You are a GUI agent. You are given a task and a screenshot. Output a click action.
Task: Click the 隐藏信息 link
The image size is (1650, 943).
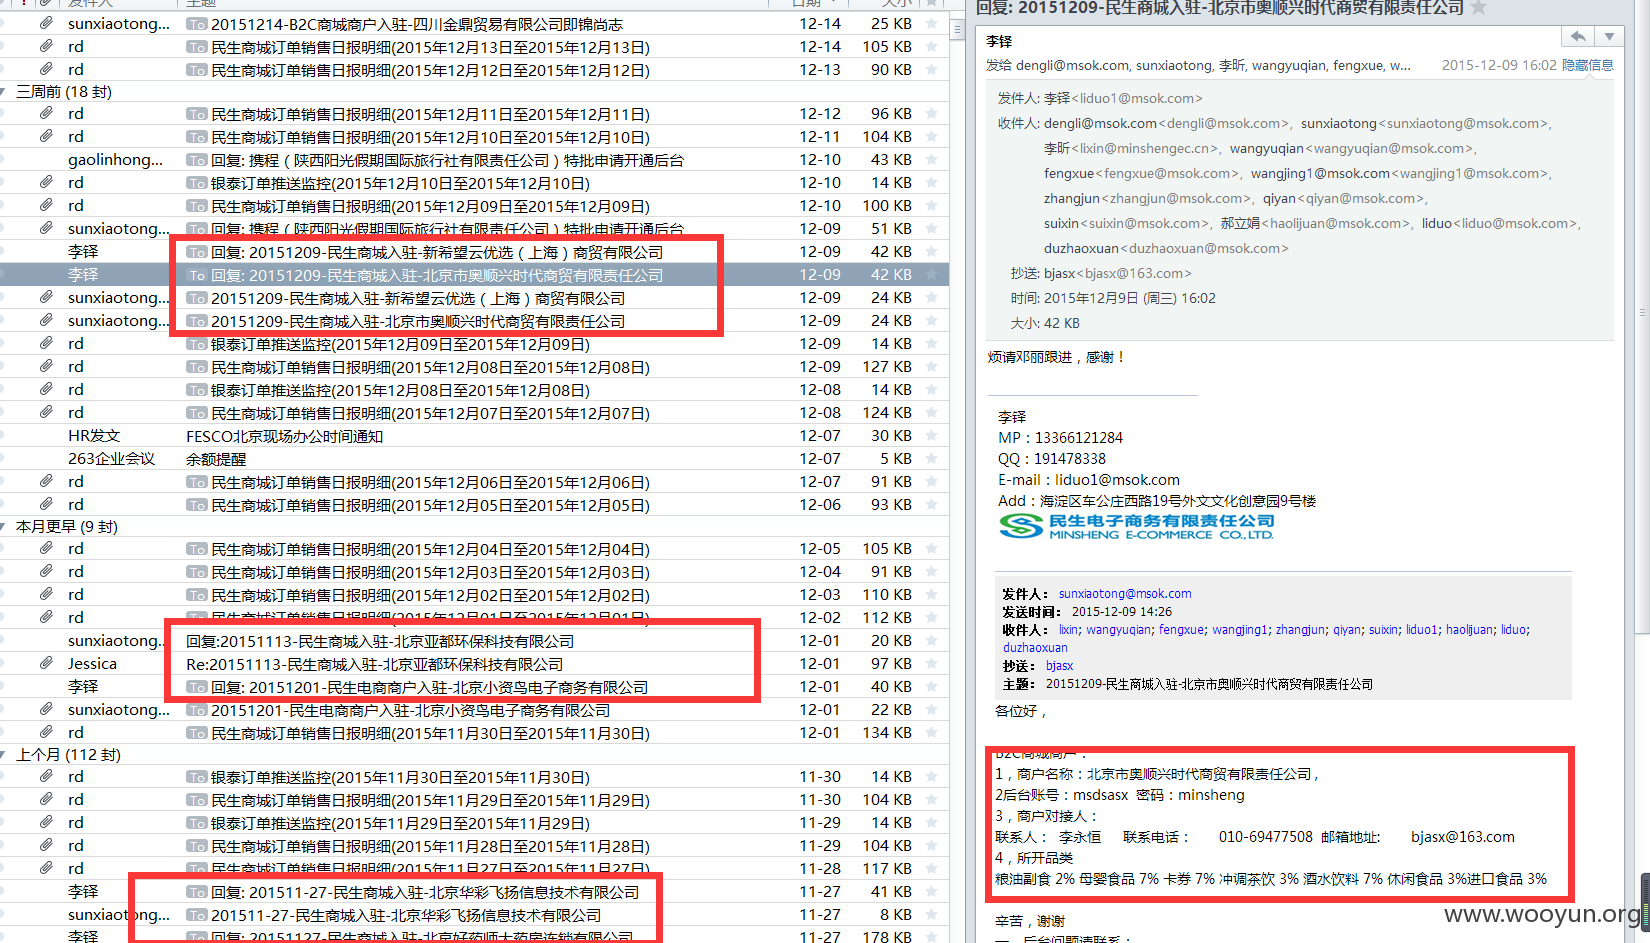pyautogui.click(x=1588, y=65)
